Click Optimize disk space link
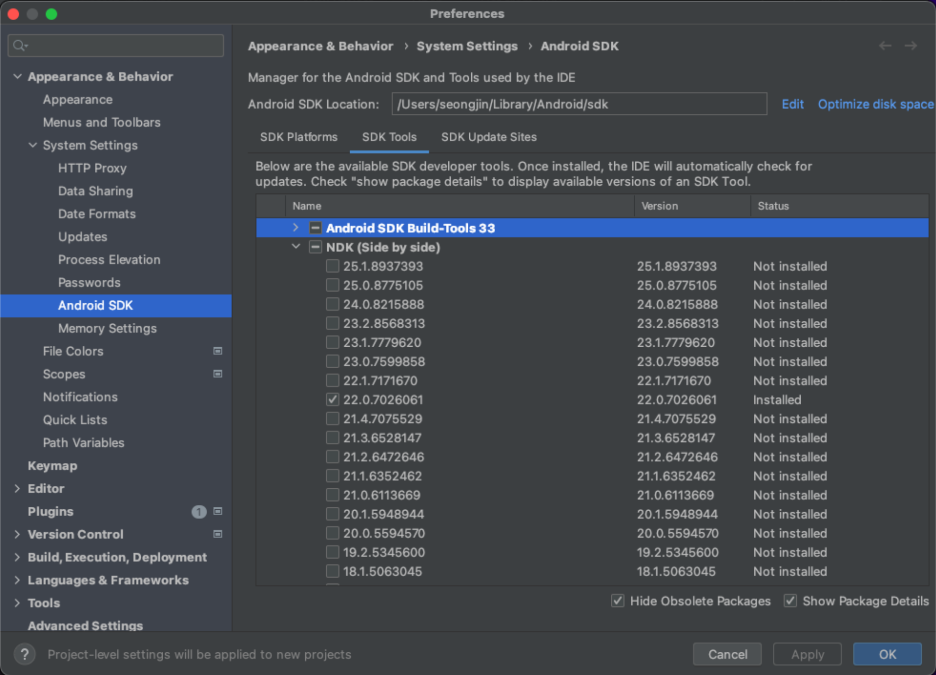The image size is (936, 675). click(x=876, y=104)
